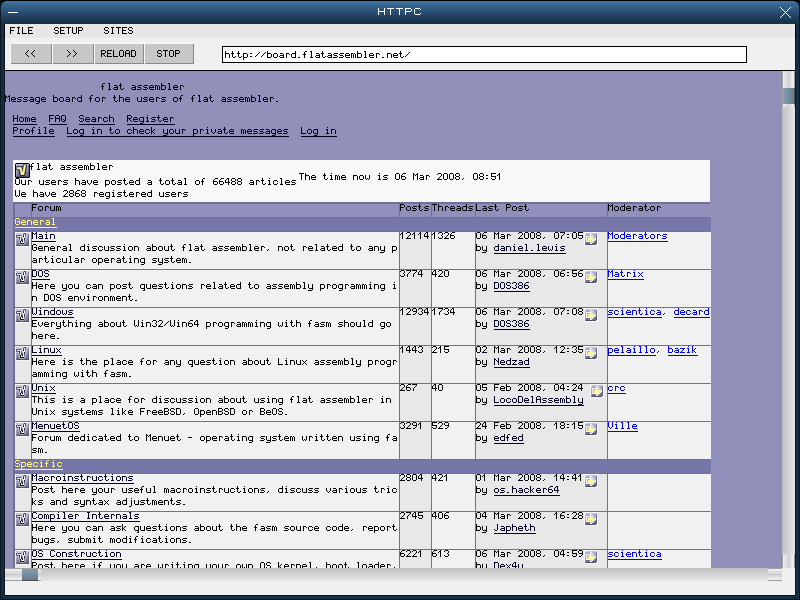Viewport: 800px width, 600px height.
Task: Open the FILE menu
Action: point(21,31)
